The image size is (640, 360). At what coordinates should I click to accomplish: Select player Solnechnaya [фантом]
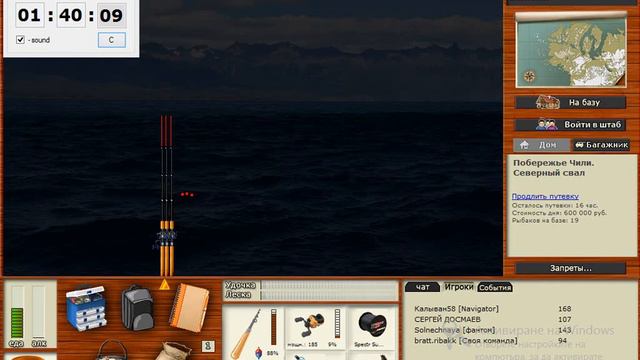click(x=455, y=330)
